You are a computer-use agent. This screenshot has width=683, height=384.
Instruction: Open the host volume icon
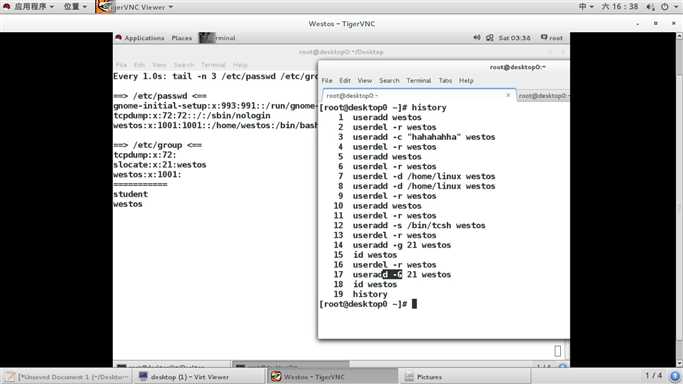coord(650,7)
